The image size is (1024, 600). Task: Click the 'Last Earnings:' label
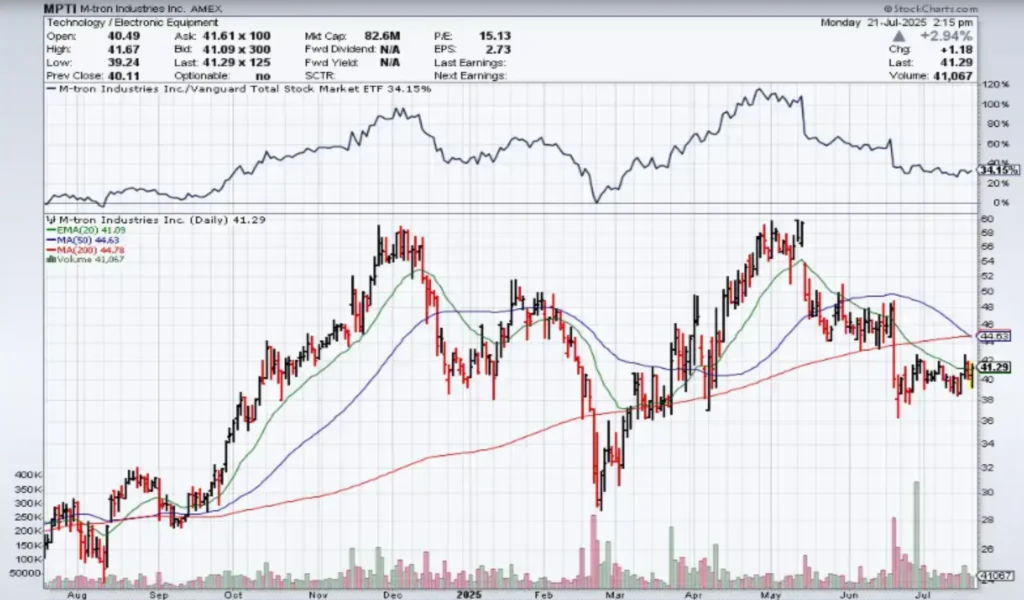[x=470, y=63]
